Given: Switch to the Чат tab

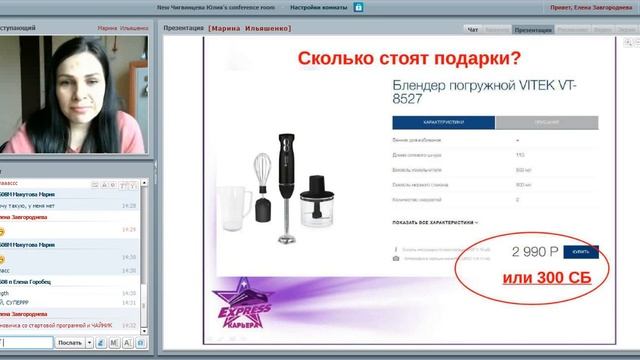Looking at the screenshot, I should click(x=473, y=30).
